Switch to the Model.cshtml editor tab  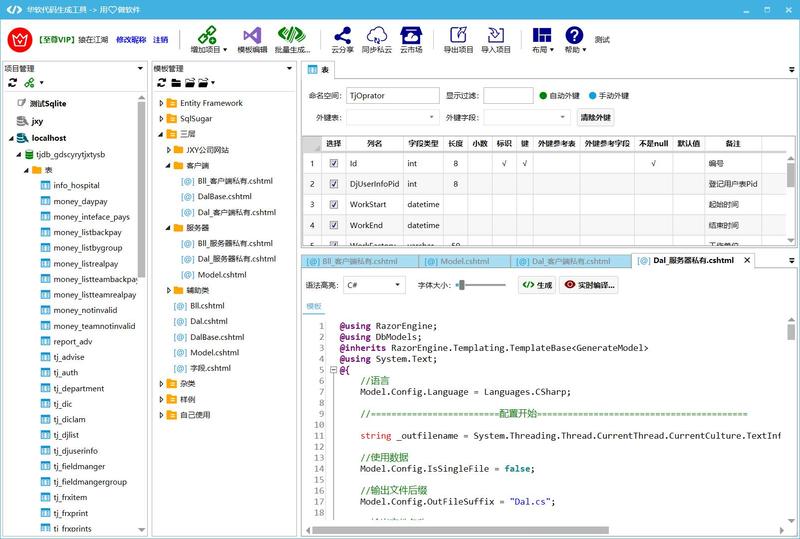464,261
